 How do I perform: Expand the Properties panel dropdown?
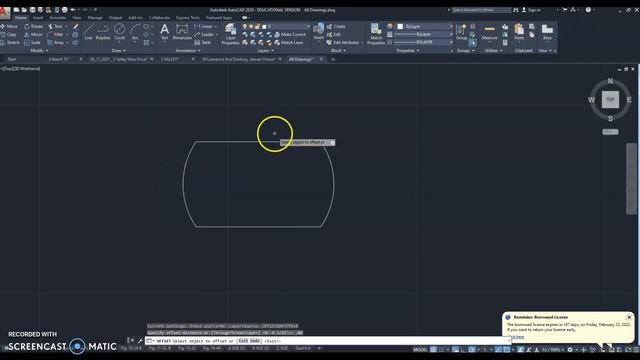pyautogui.click(x=408, y=51)
